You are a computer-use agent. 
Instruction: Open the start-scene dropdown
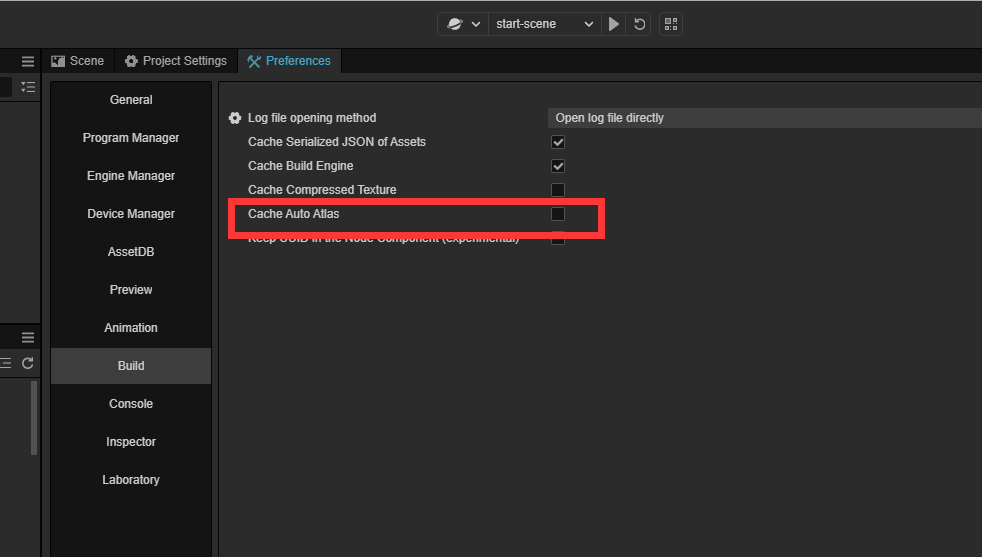click(544, 24)
